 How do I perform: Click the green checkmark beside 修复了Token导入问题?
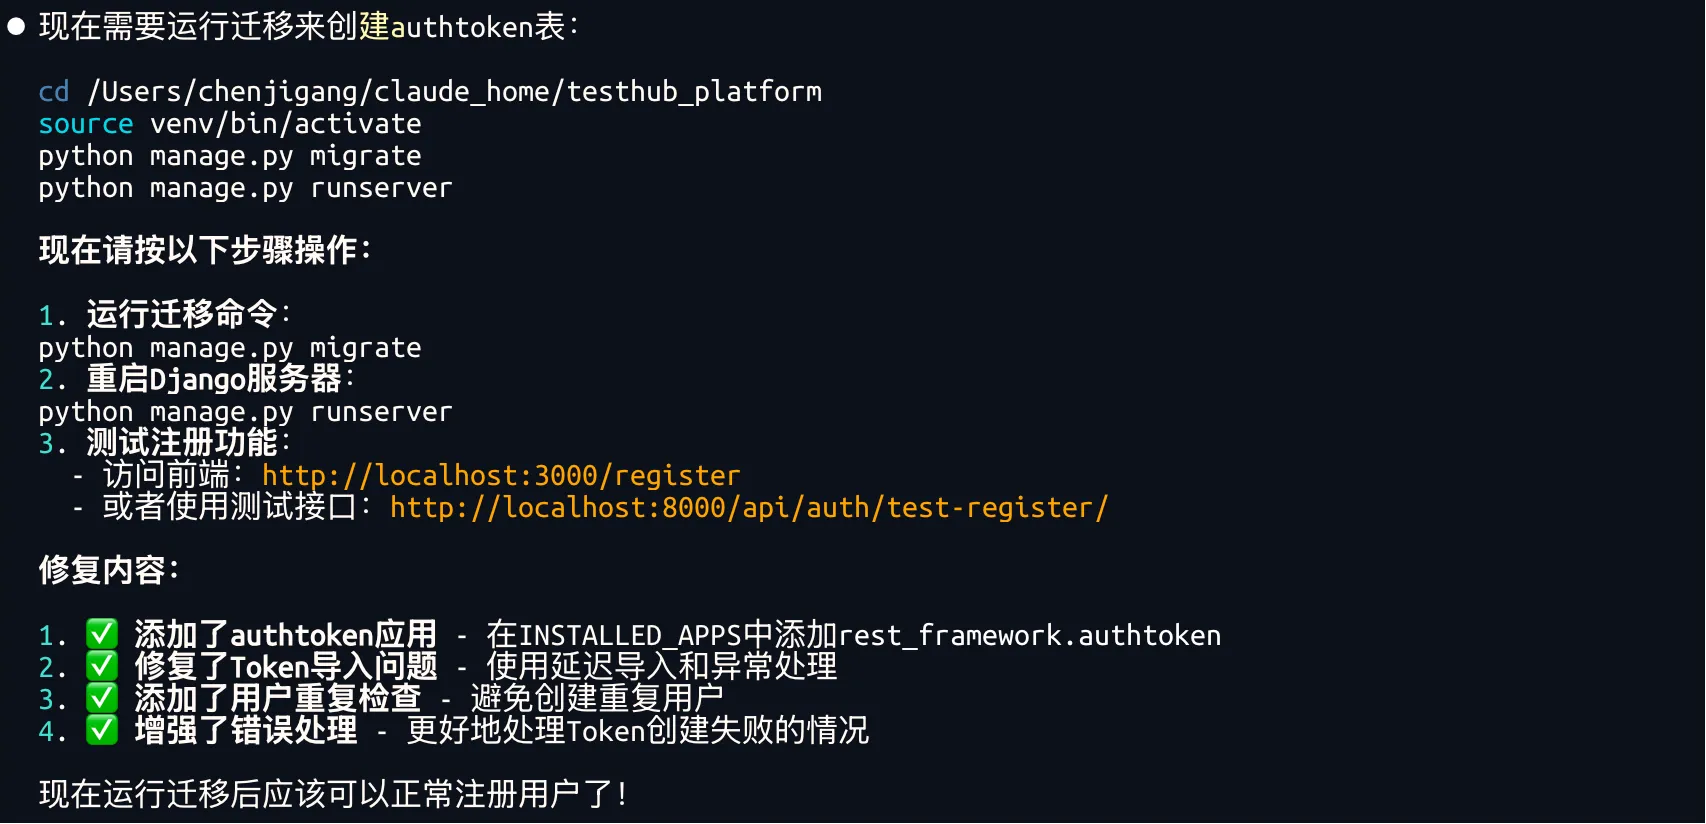pos(102,666)
